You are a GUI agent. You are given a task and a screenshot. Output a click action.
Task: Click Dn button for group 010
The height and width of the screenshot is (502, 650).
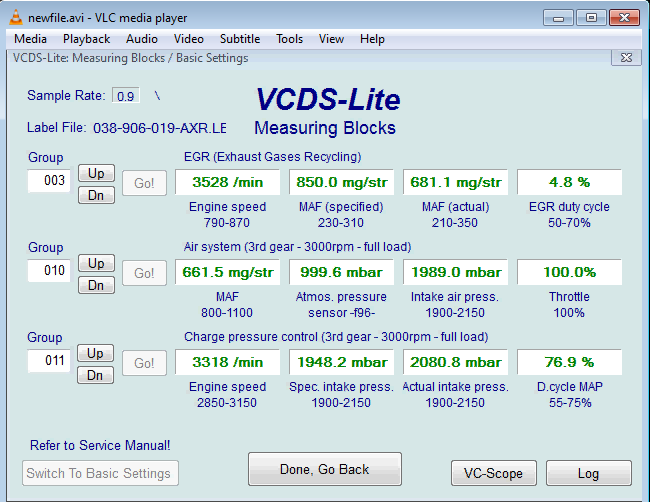point(96,285)
